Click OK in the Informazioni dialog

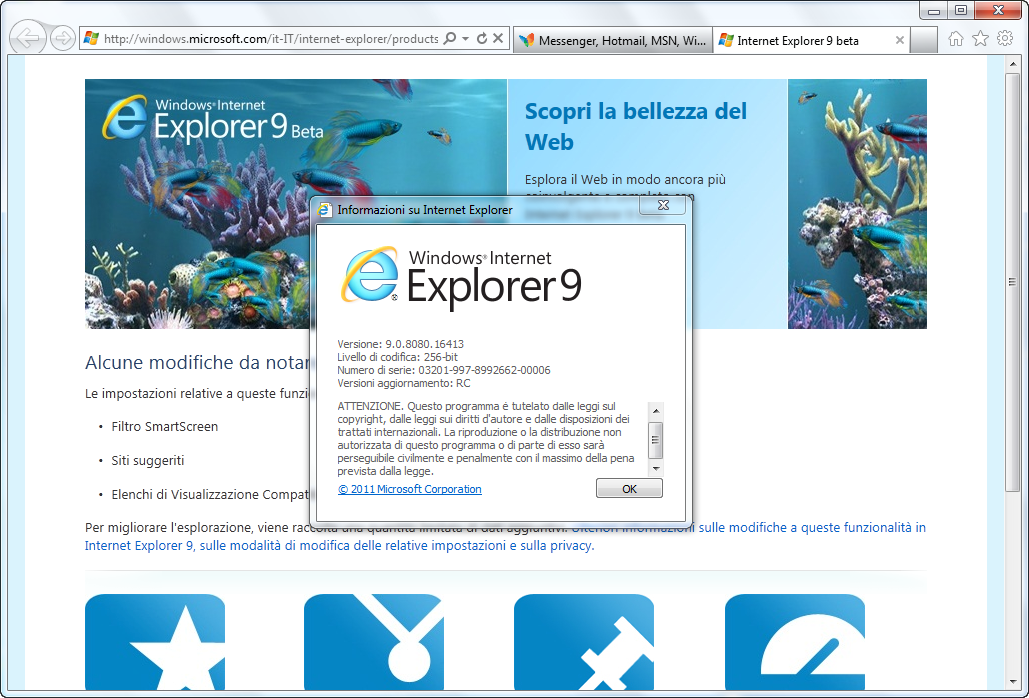coord(629,489)
